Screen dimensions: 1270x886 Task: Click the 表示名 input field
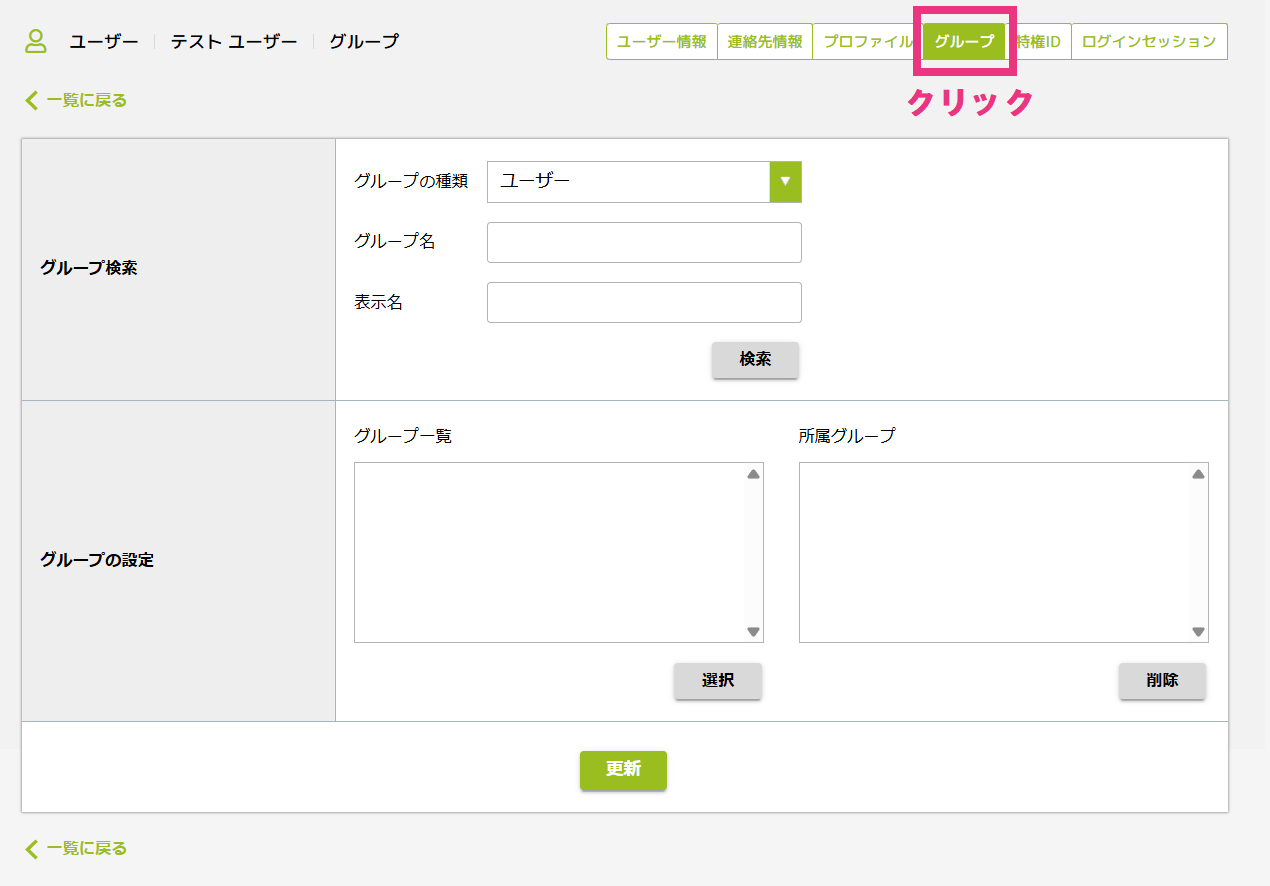pyautogui.click(x=644, y=302)
